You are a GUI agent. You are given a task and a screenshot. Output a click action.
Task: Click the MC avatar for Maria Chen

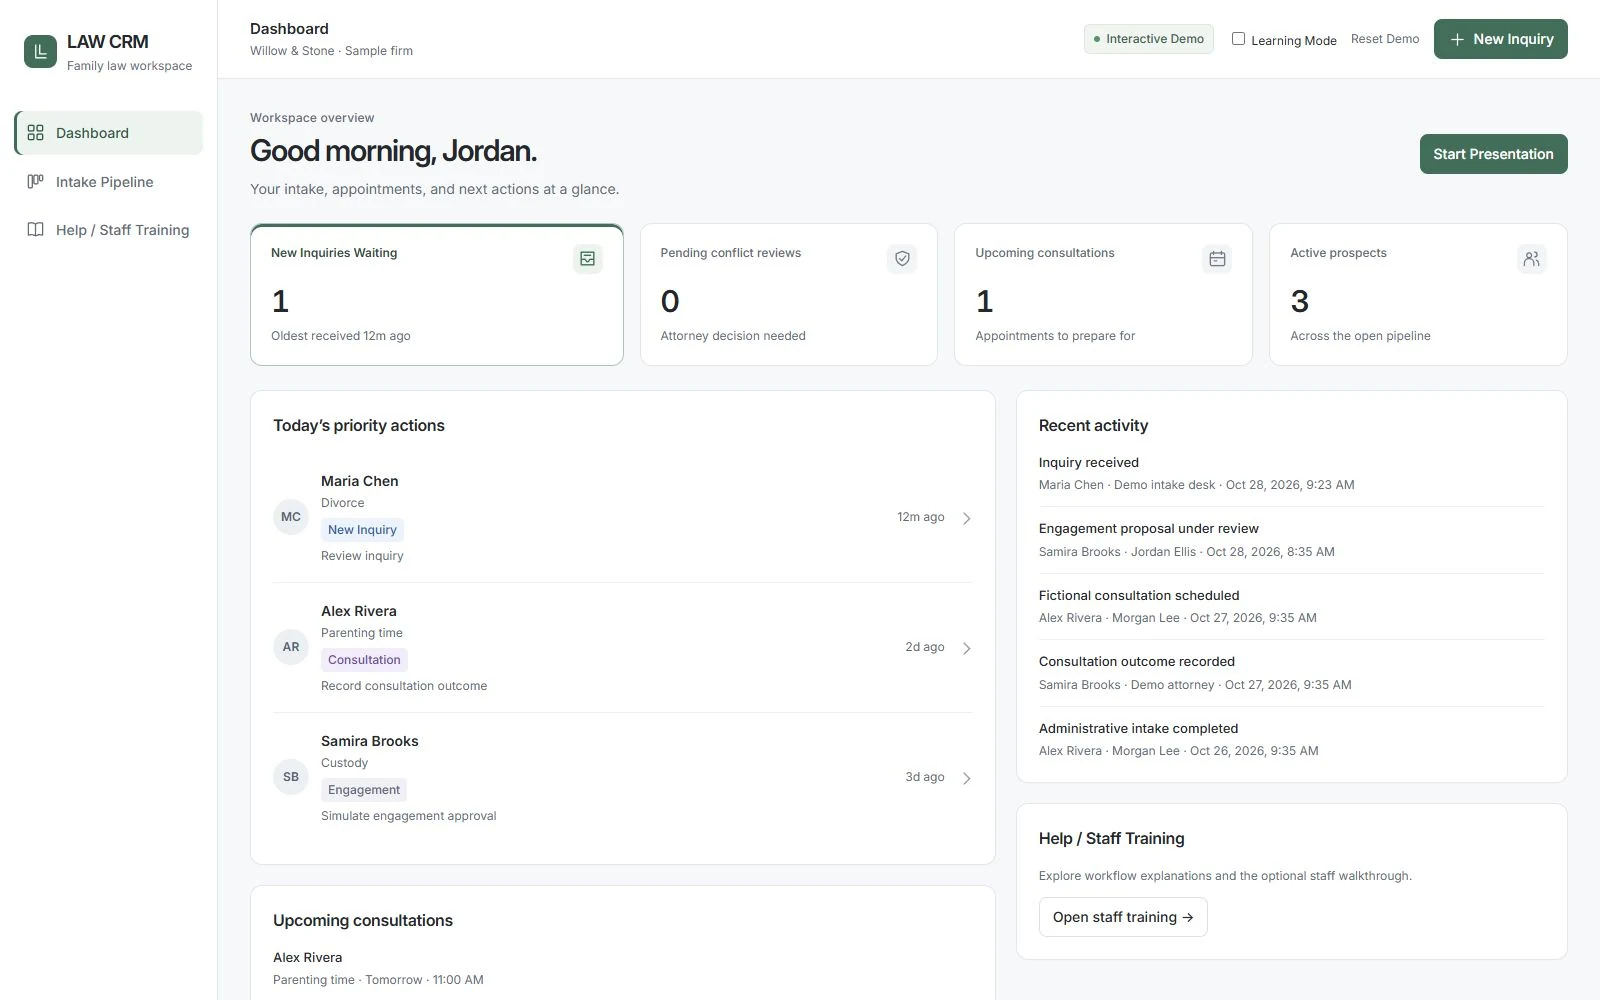(x=291, y=517)
